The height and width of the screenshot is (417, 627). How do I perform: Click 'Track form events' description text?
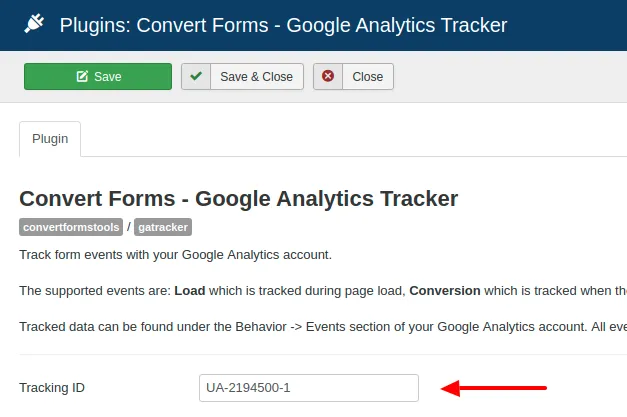click(175, 255)
